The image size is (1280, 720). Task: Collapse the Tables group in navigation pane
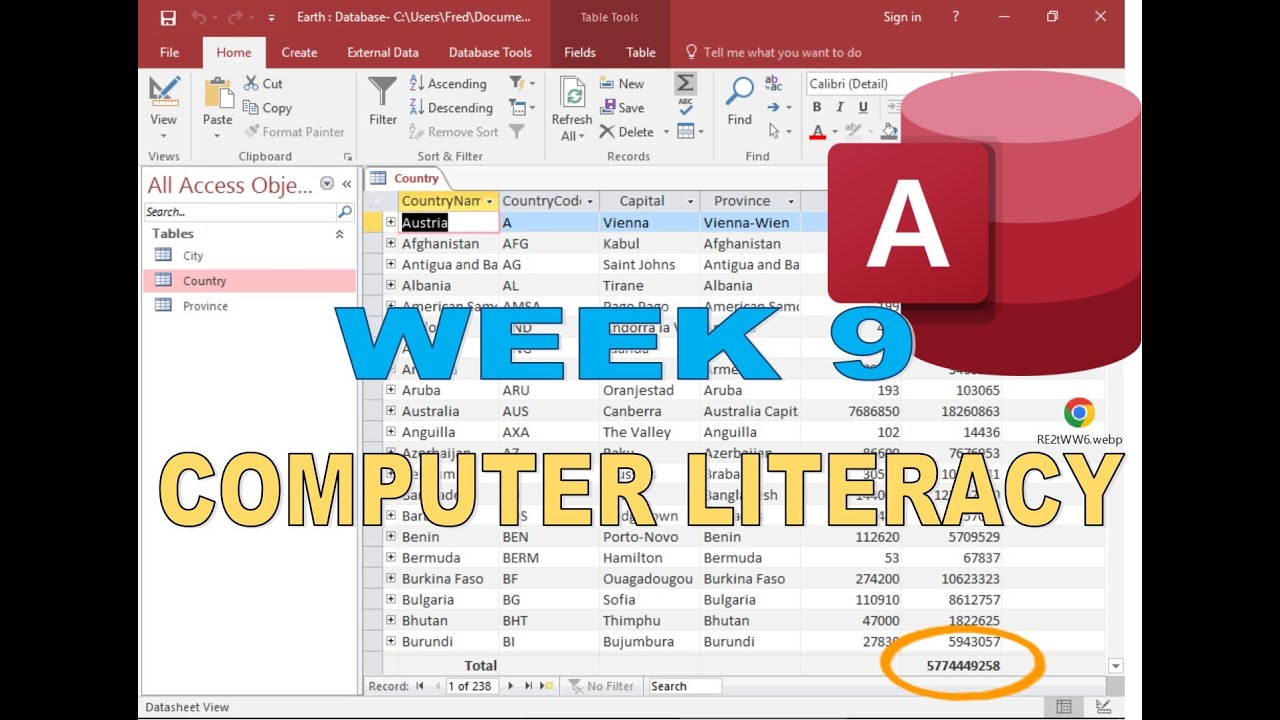pos(339,234)
